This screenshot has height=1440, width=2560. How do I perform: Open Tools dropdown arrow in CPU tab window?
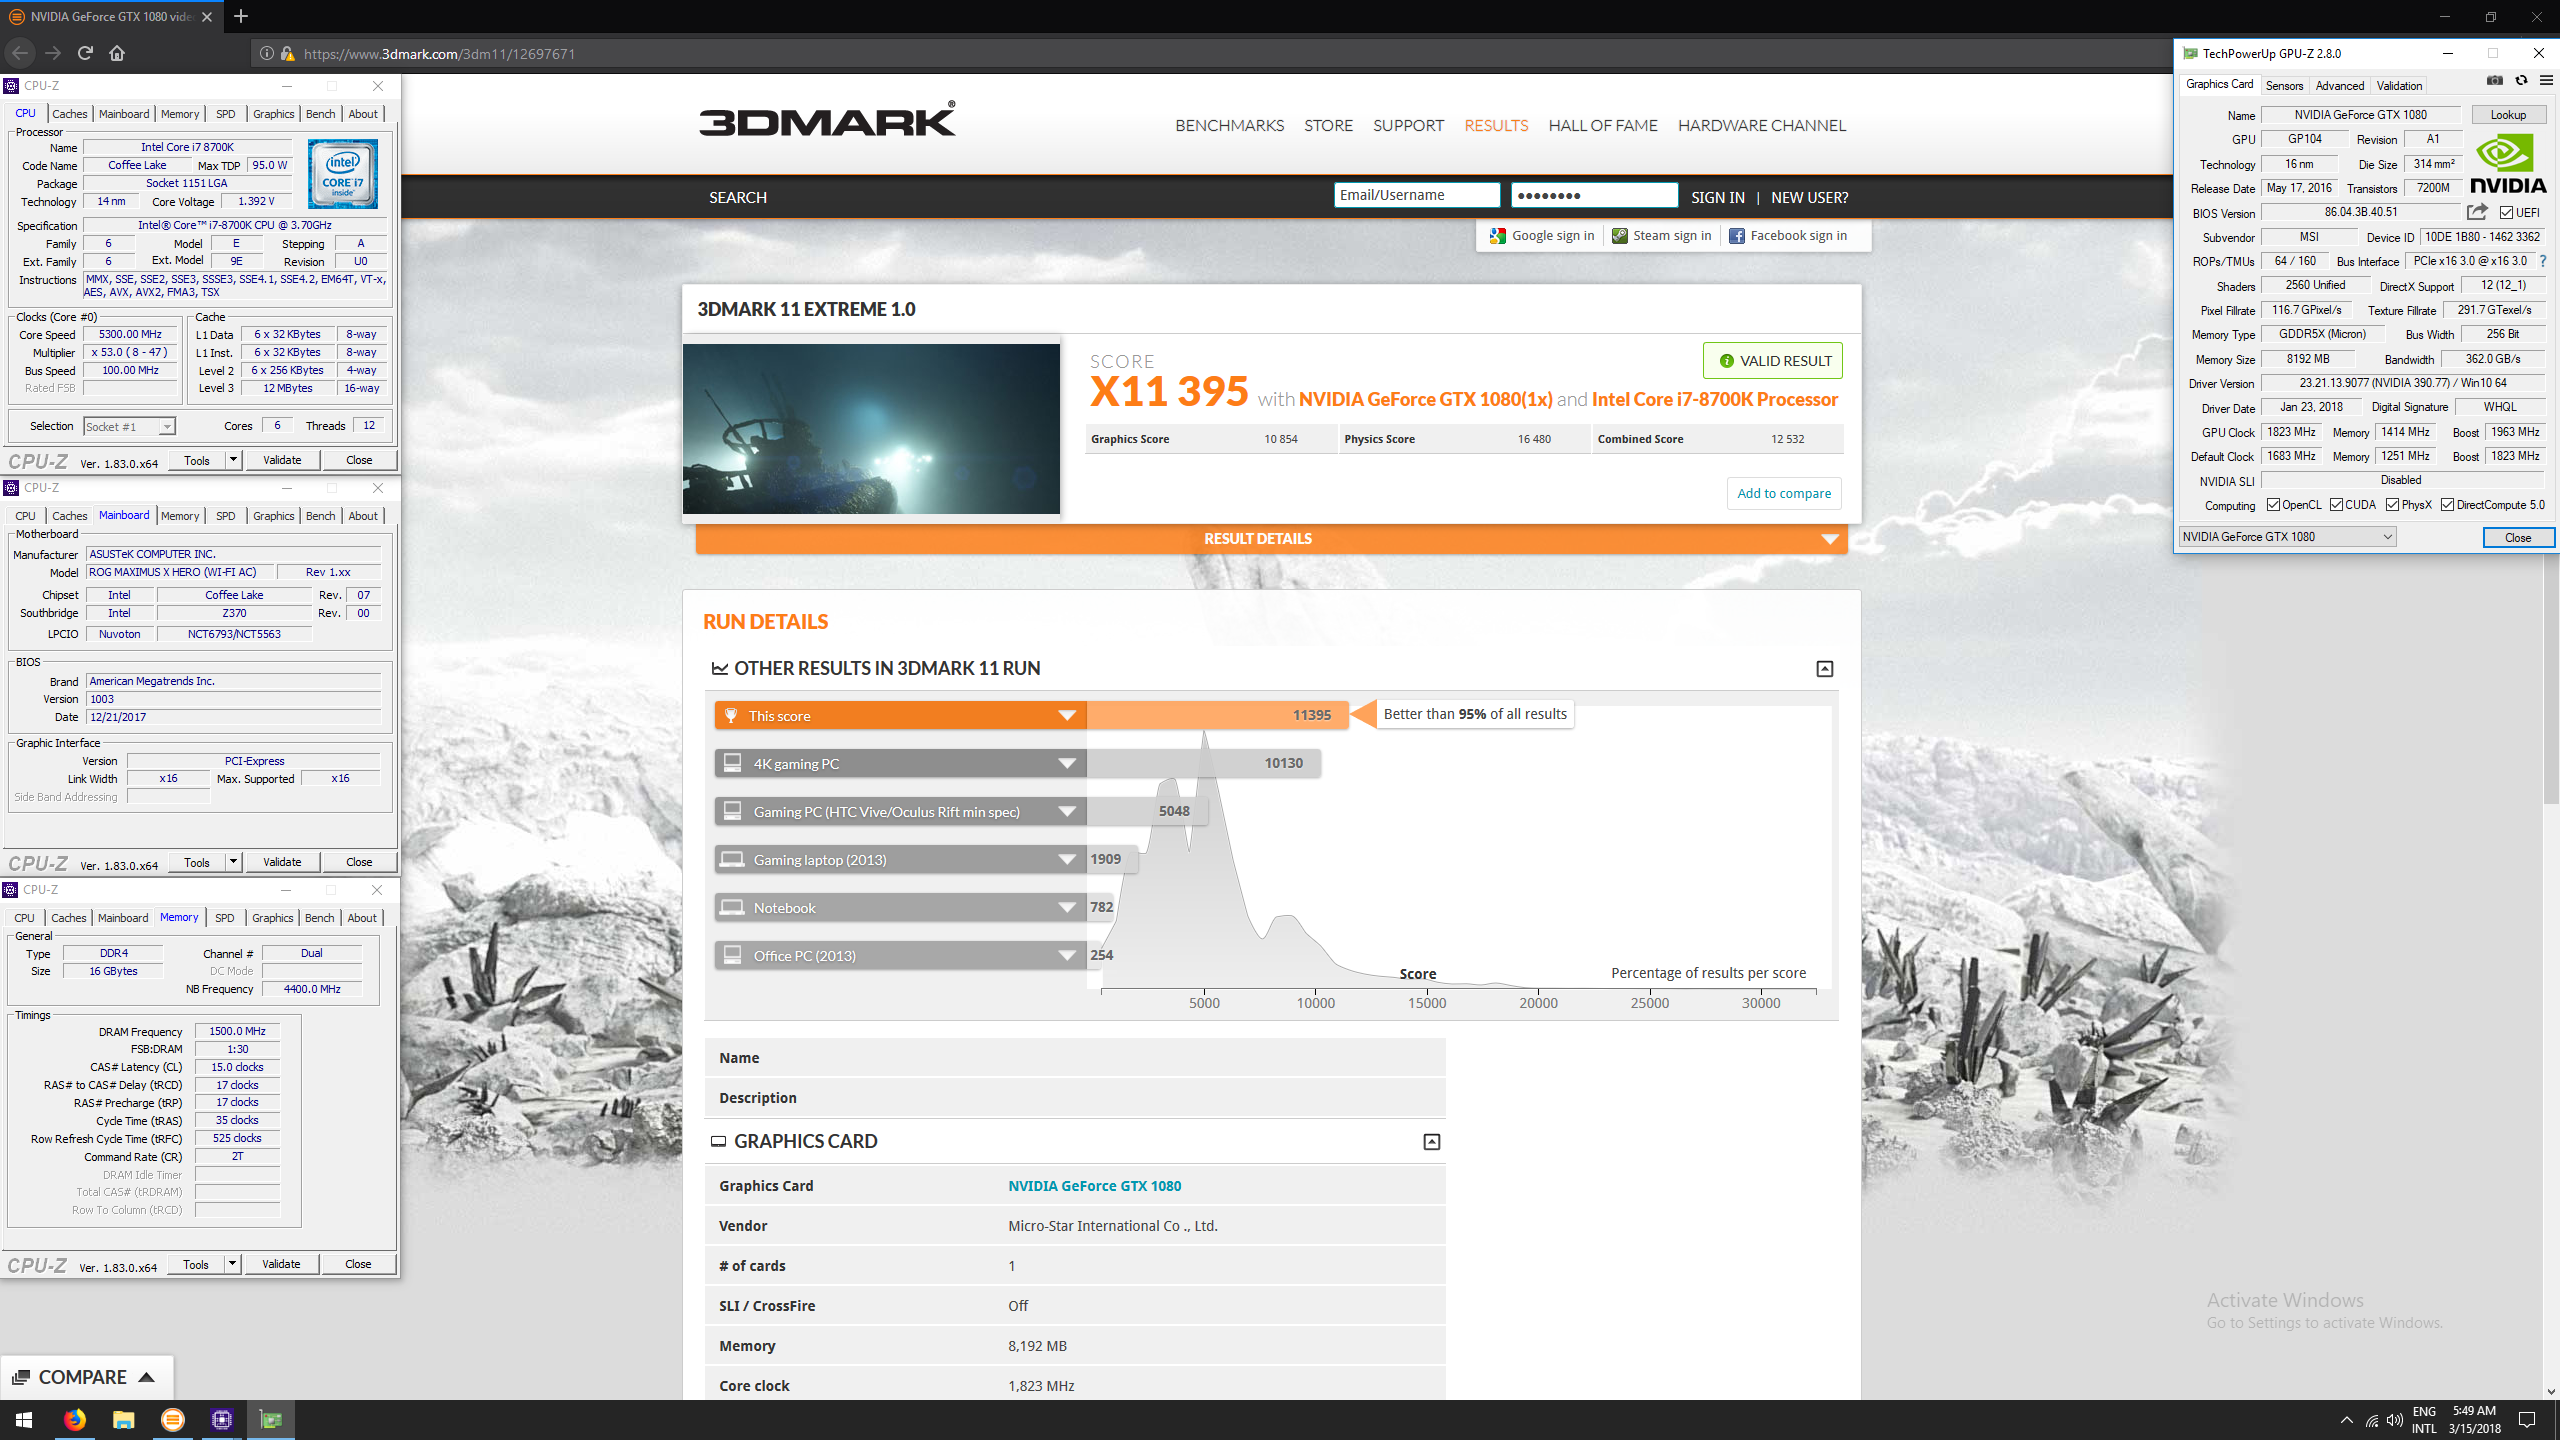(x=233, y=460)
